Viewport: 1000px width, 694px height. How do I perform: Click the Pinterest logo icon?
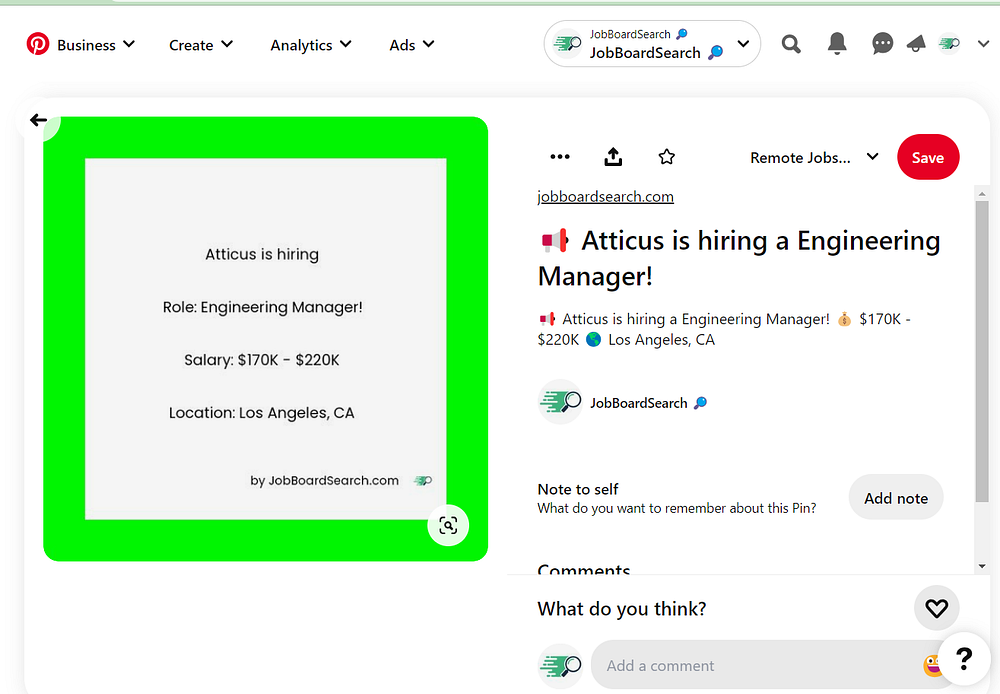[38, 44]
